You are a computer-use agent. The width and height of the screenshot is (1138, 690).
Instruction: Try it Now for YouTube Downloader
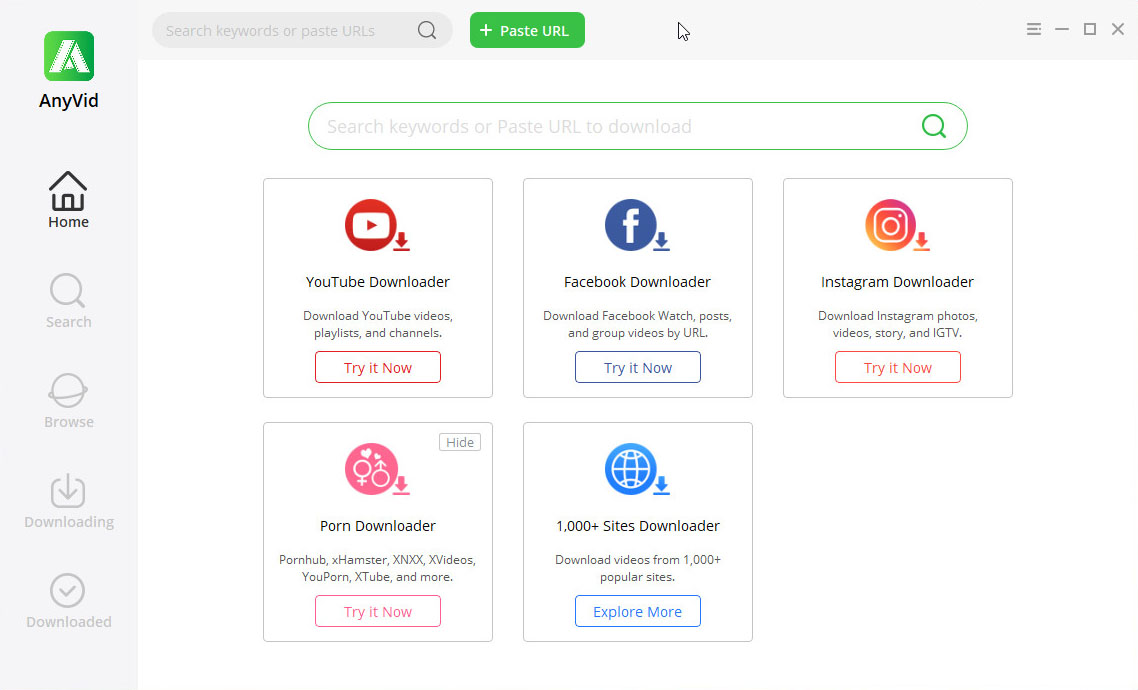(x=377, y=367)
